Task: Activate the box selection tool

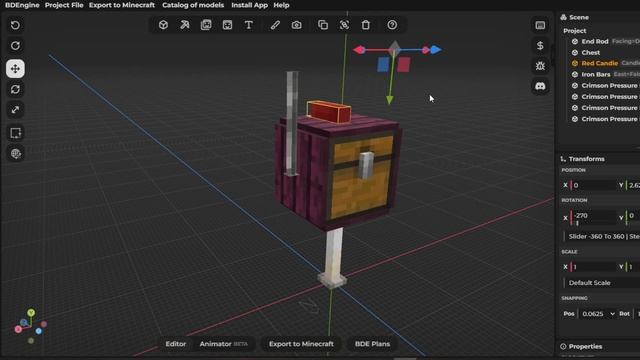Action: pos(15,133)
